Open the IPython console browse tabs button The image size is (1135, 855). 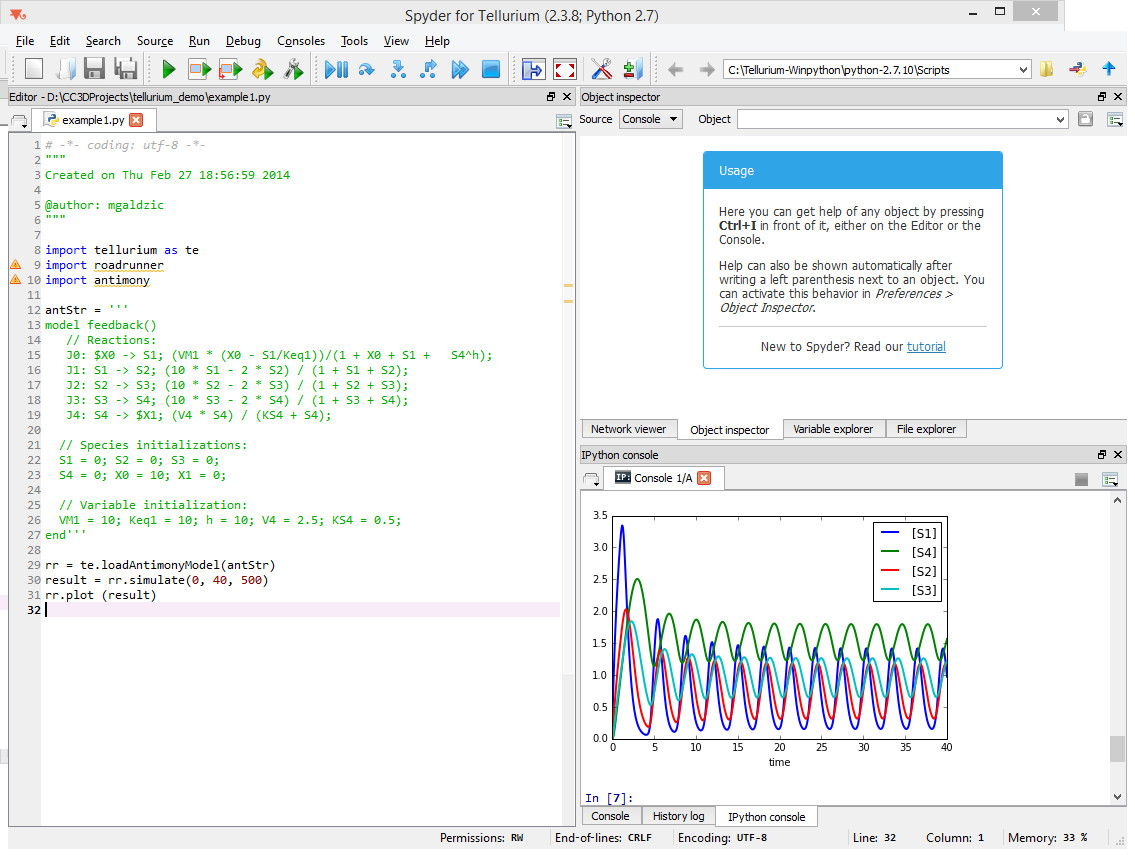click(591, 479)
